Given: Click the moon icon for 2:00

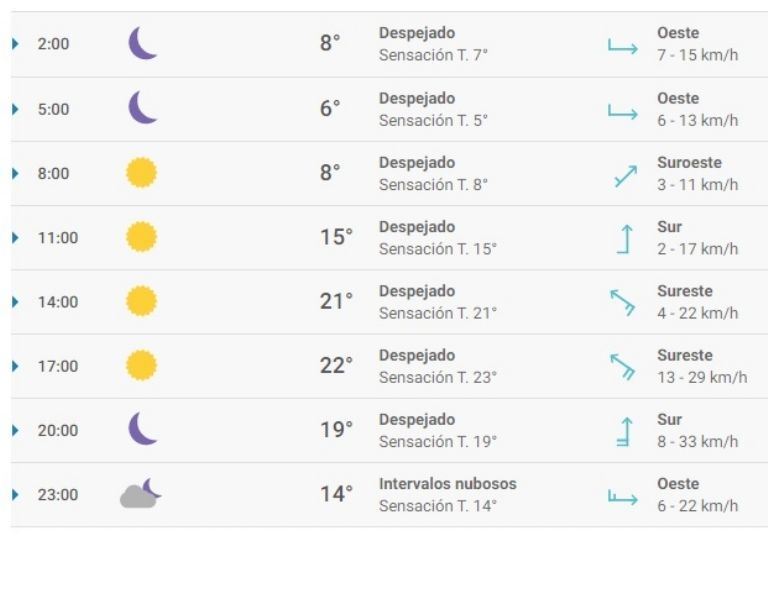Looking at the screenshot, I should tap(143, 44).
